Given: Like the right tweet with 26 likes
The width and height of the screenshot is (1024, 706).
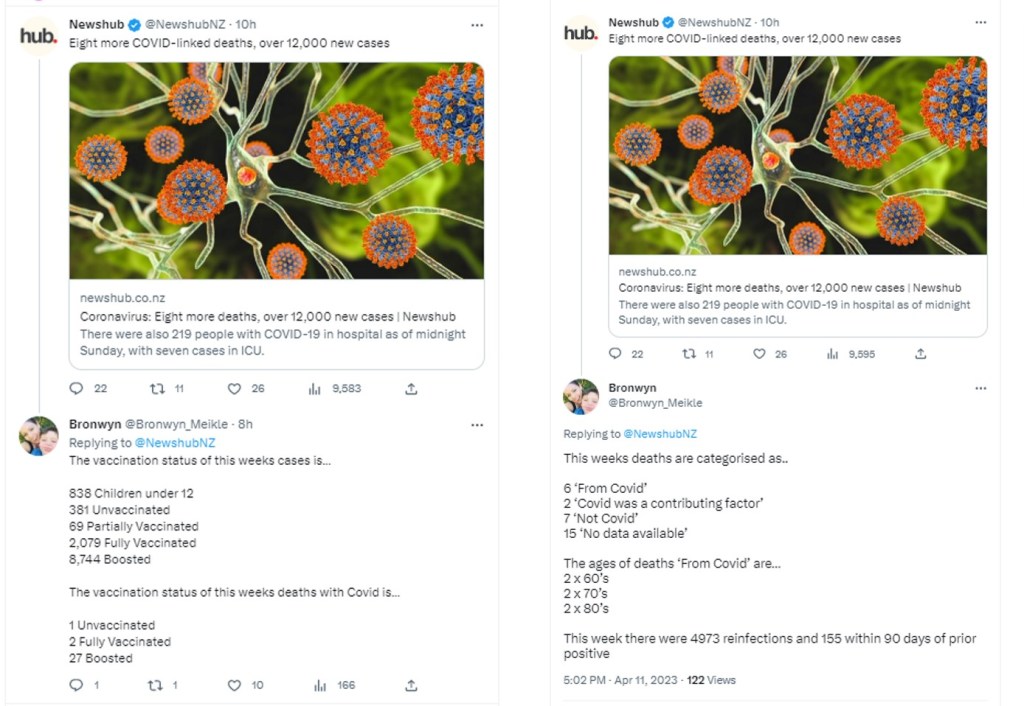Looking at the screenshot, I should (x=759, y=354).
